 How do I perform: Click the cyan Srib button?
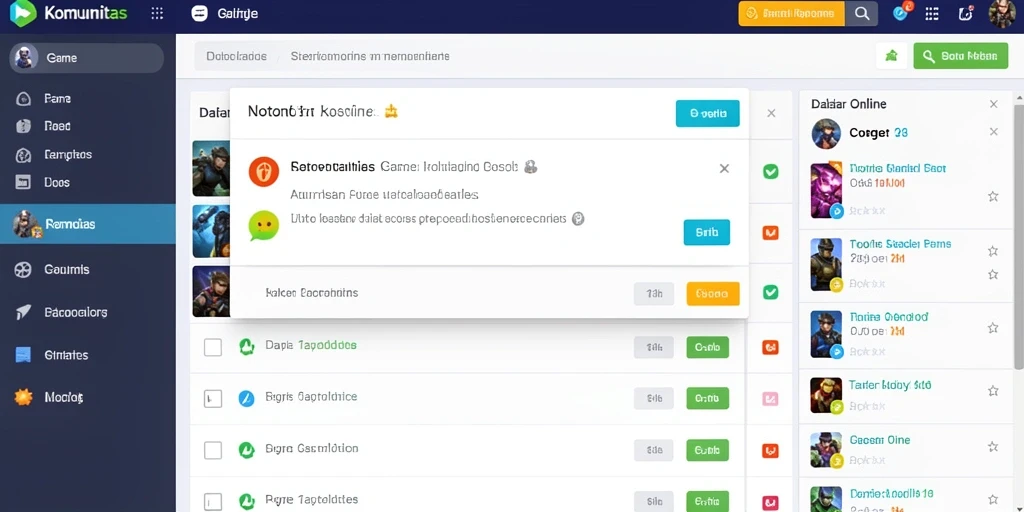point(707,232)
